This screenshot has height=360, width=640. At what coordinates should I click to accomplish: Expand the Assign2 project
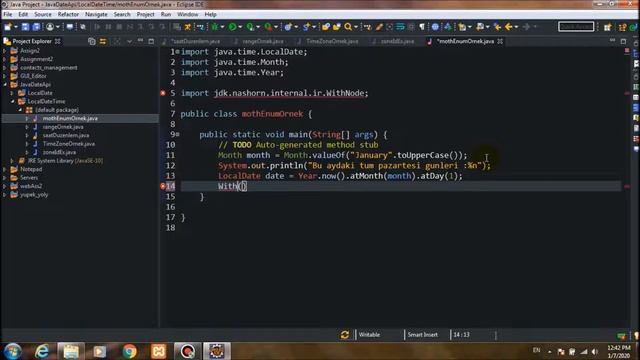5,51
